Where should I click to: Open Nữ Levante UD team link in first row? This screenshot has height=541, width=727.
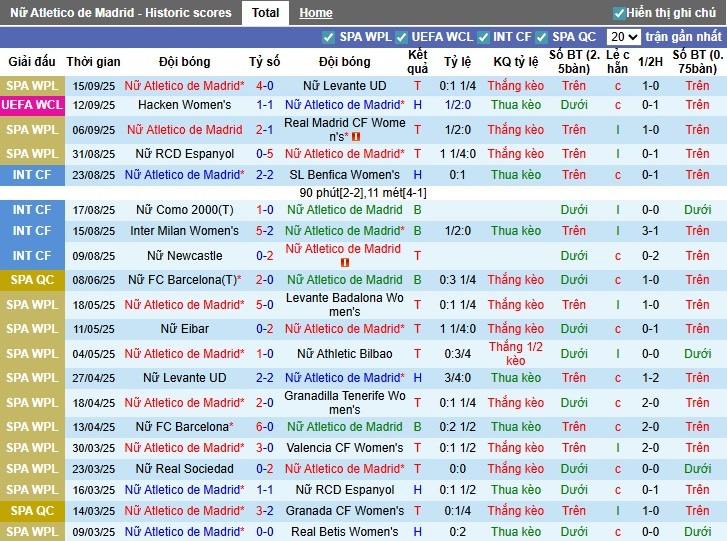344,86
